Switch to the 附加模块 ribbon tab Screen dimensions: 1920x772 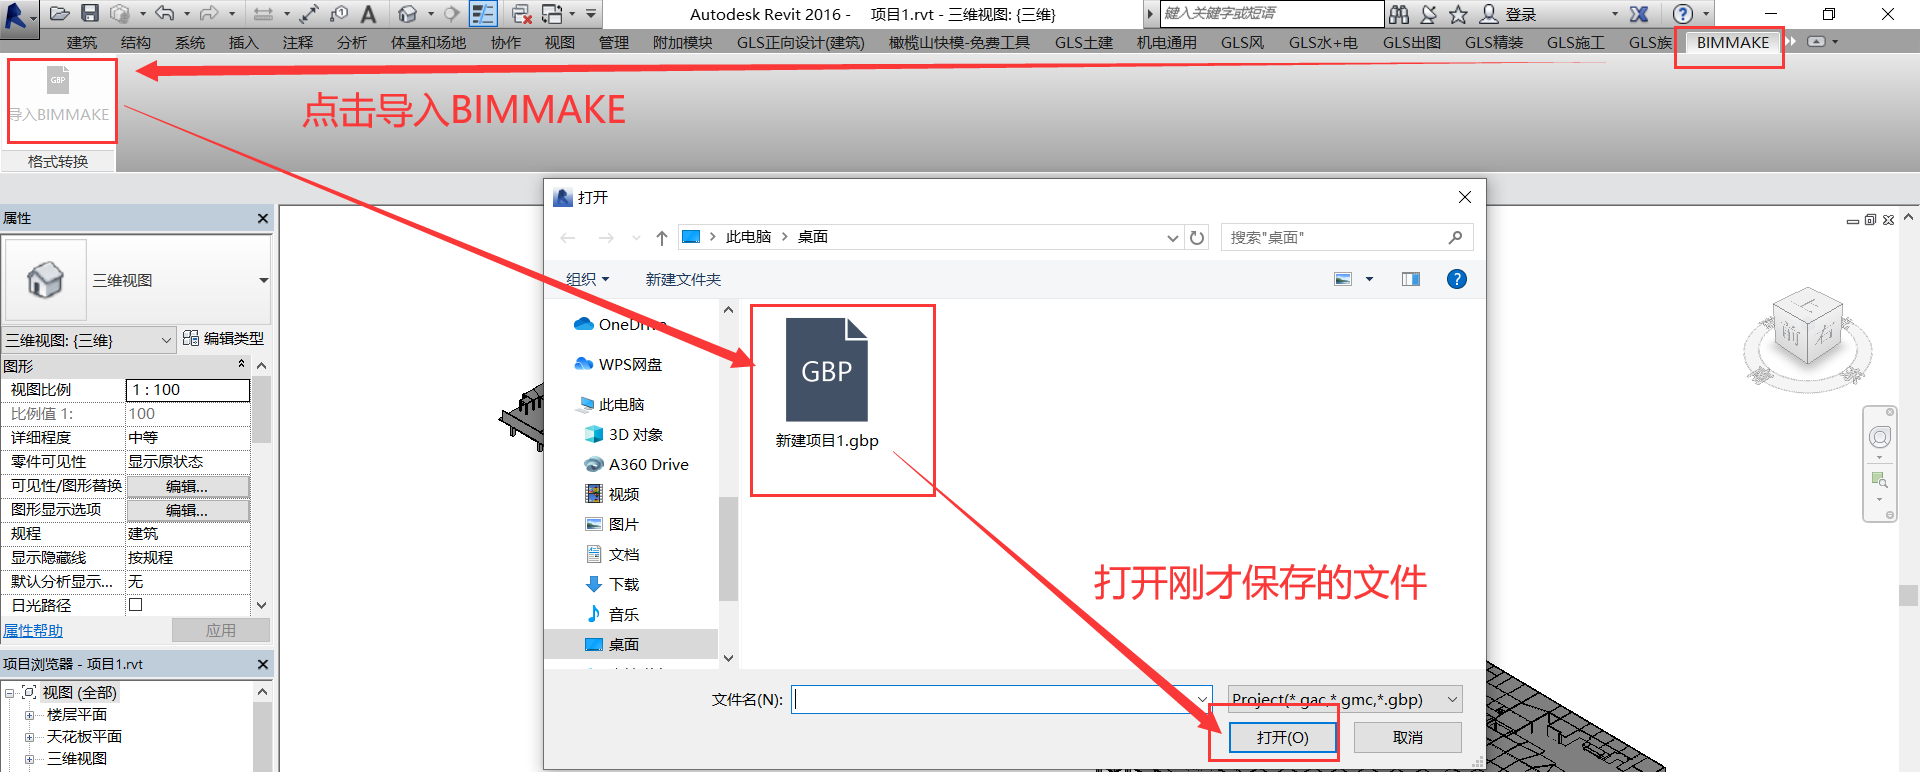click(683, 42)
